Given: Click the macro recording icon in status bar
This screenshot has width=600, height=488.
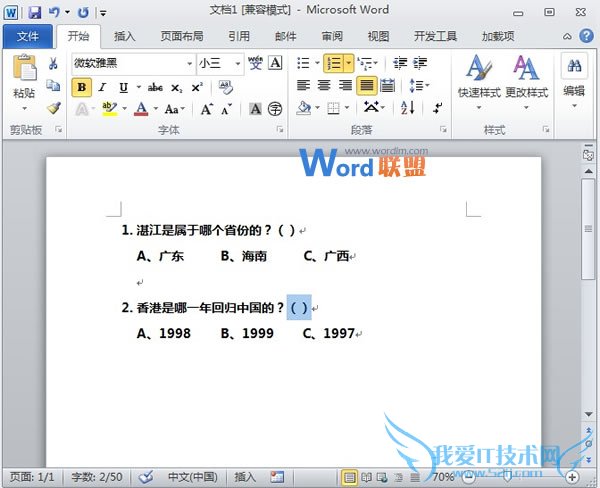Looking at the screenshot, I should click(x=277, y=477).
